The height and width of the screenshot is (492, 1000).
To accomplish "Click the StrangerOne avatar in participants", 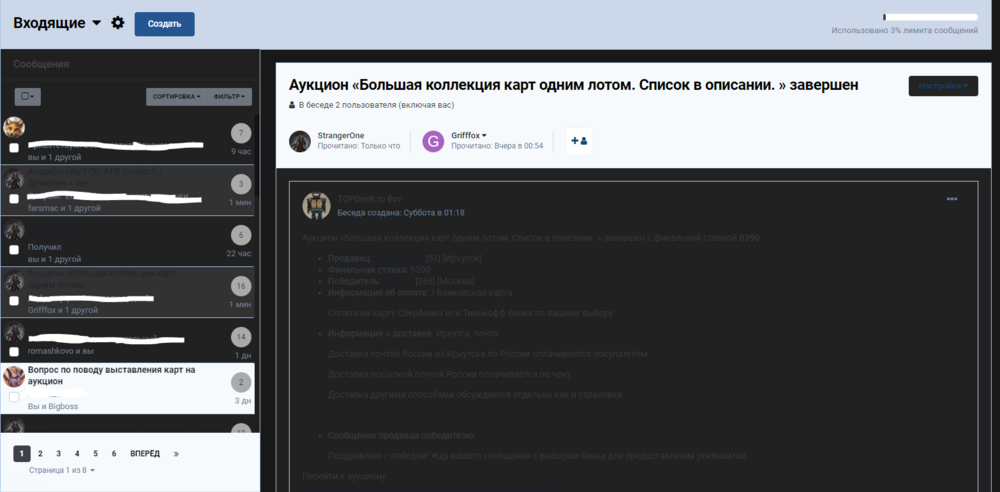I will [x=300, y=141].
